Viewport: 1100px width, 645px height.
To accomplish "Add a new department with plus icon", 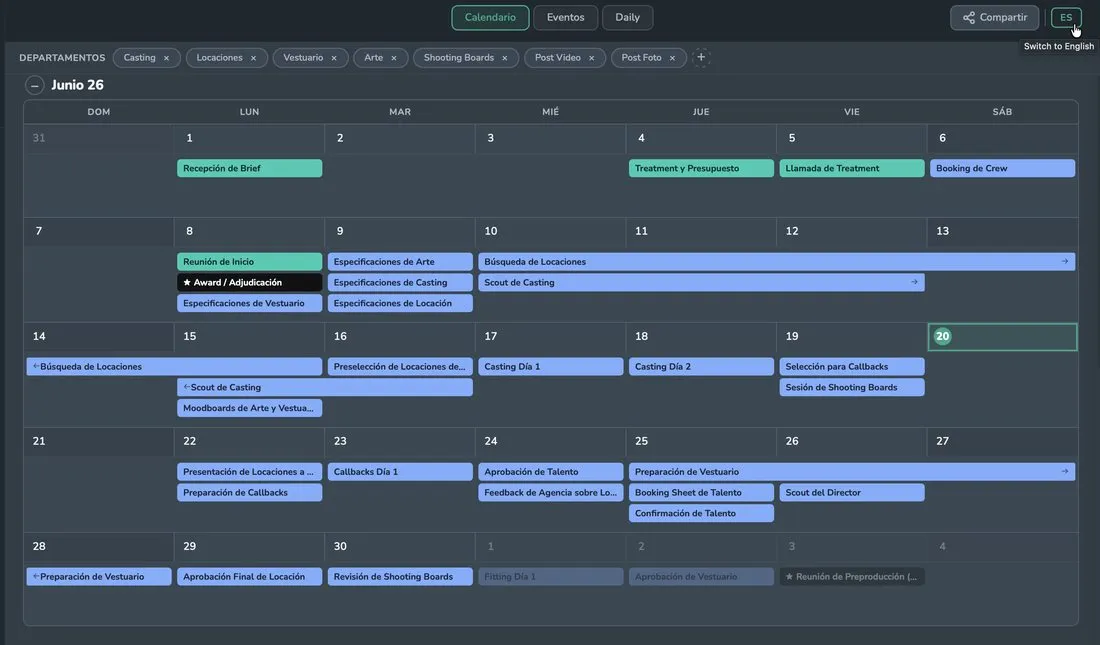I will click(x=701, y=58).
